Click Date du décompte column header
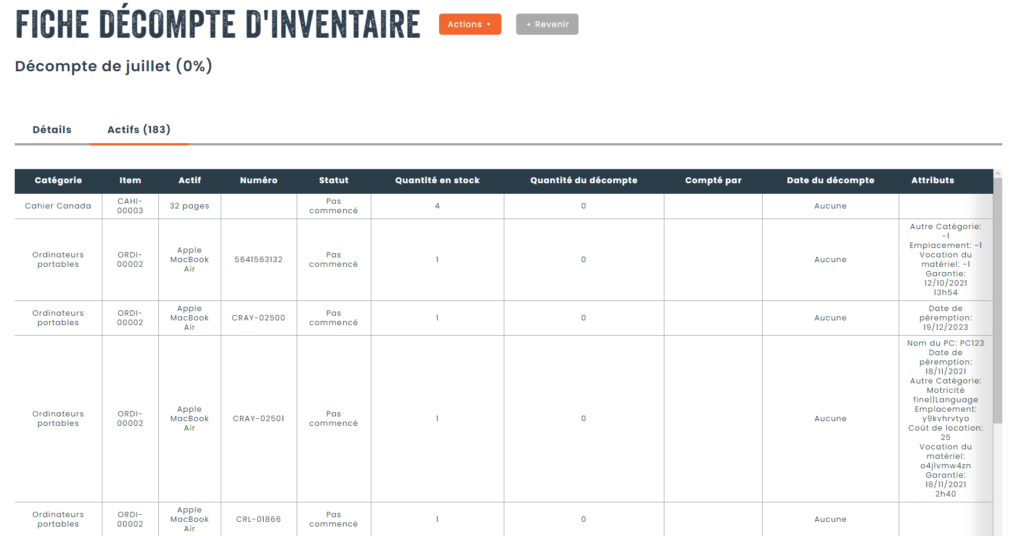The image size is (1024, 536). [x=830, y=181]
